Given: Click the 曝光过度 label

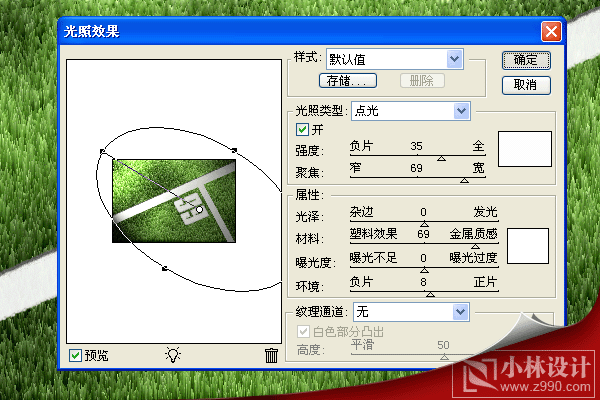Looking at the screenshot, I should tap(473, 258).
